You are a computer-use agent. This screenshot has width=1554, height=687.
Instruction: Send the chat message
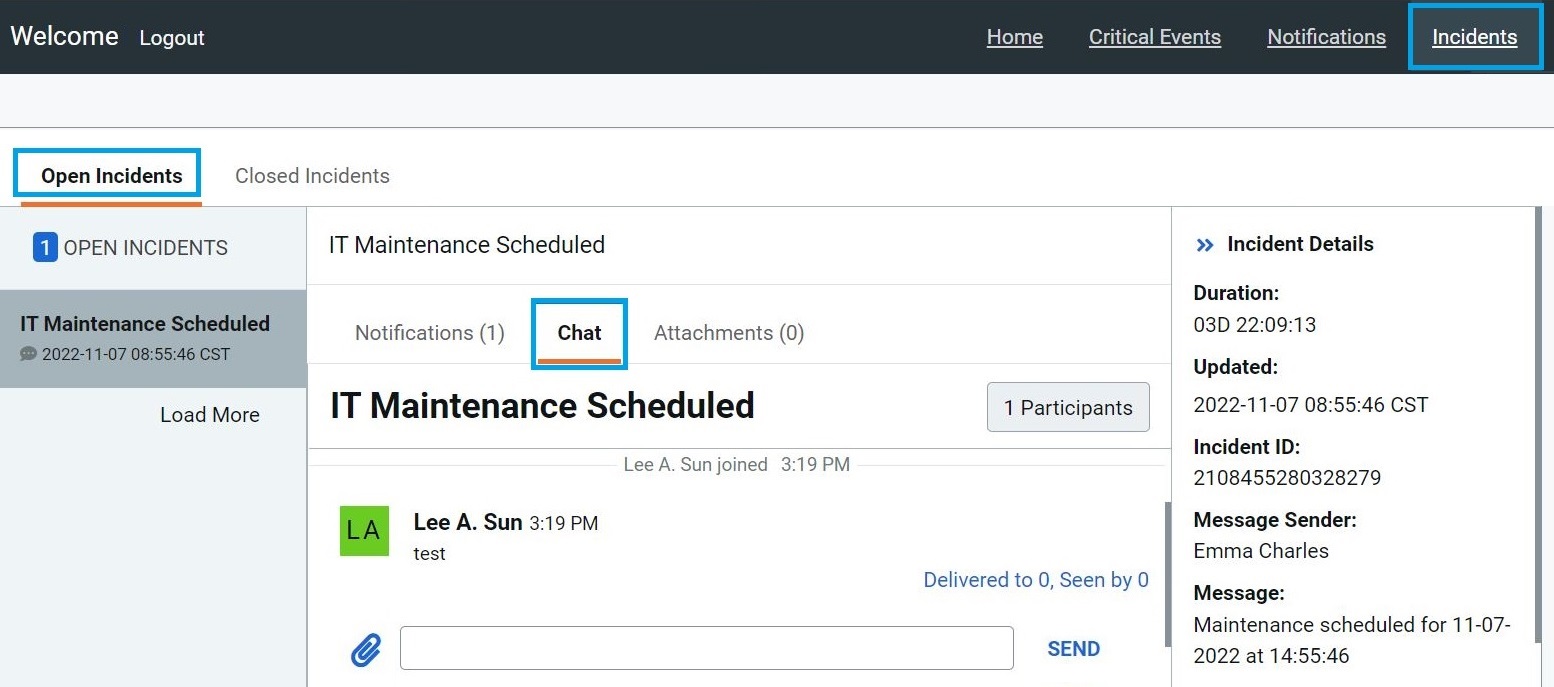pos(1073,649)
